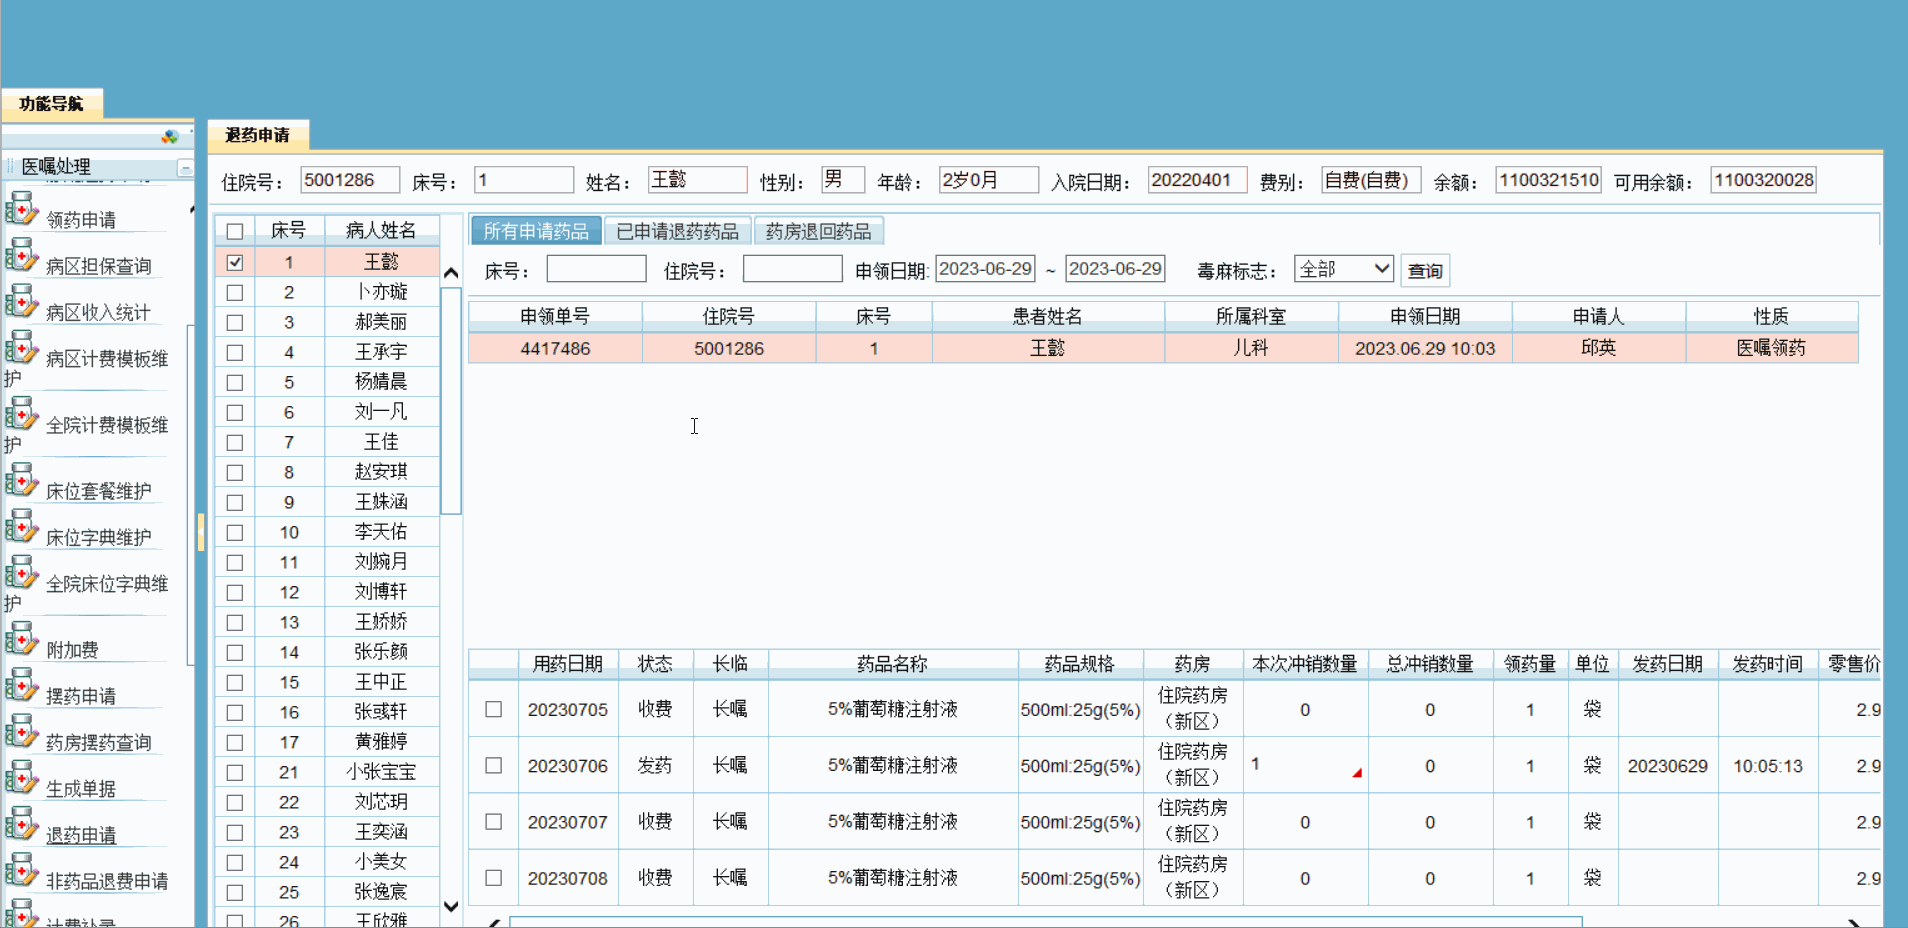Select patient 刘婉月 in bed 11

381,562
